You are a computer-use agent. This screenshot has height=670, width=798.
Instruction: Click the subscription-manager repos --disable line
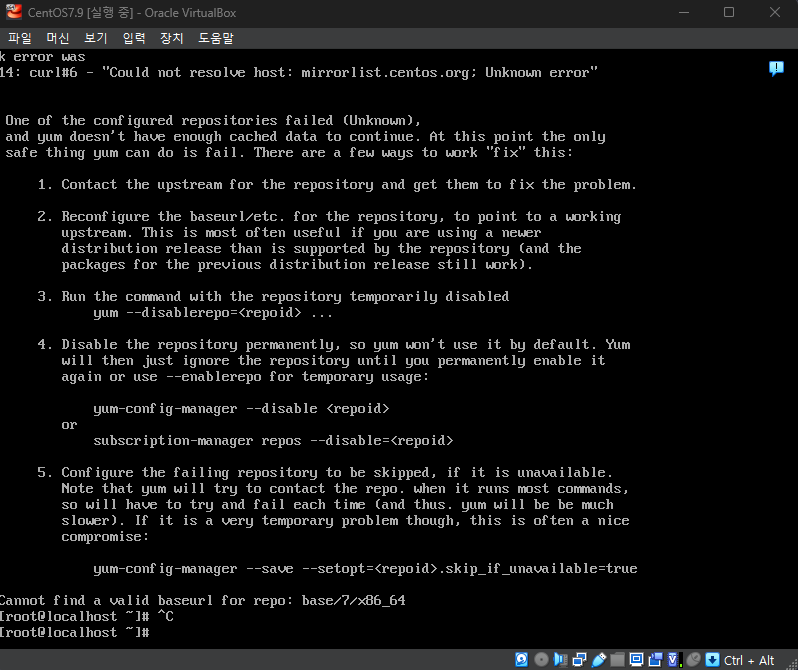coord(273,441)
